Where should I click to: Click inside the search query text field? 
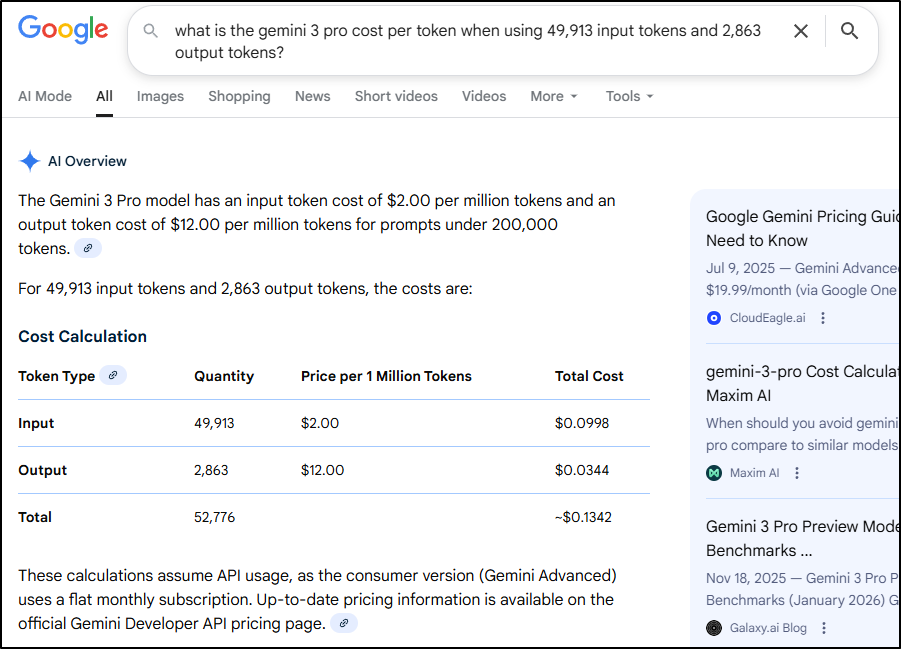(x=470, y=41)
